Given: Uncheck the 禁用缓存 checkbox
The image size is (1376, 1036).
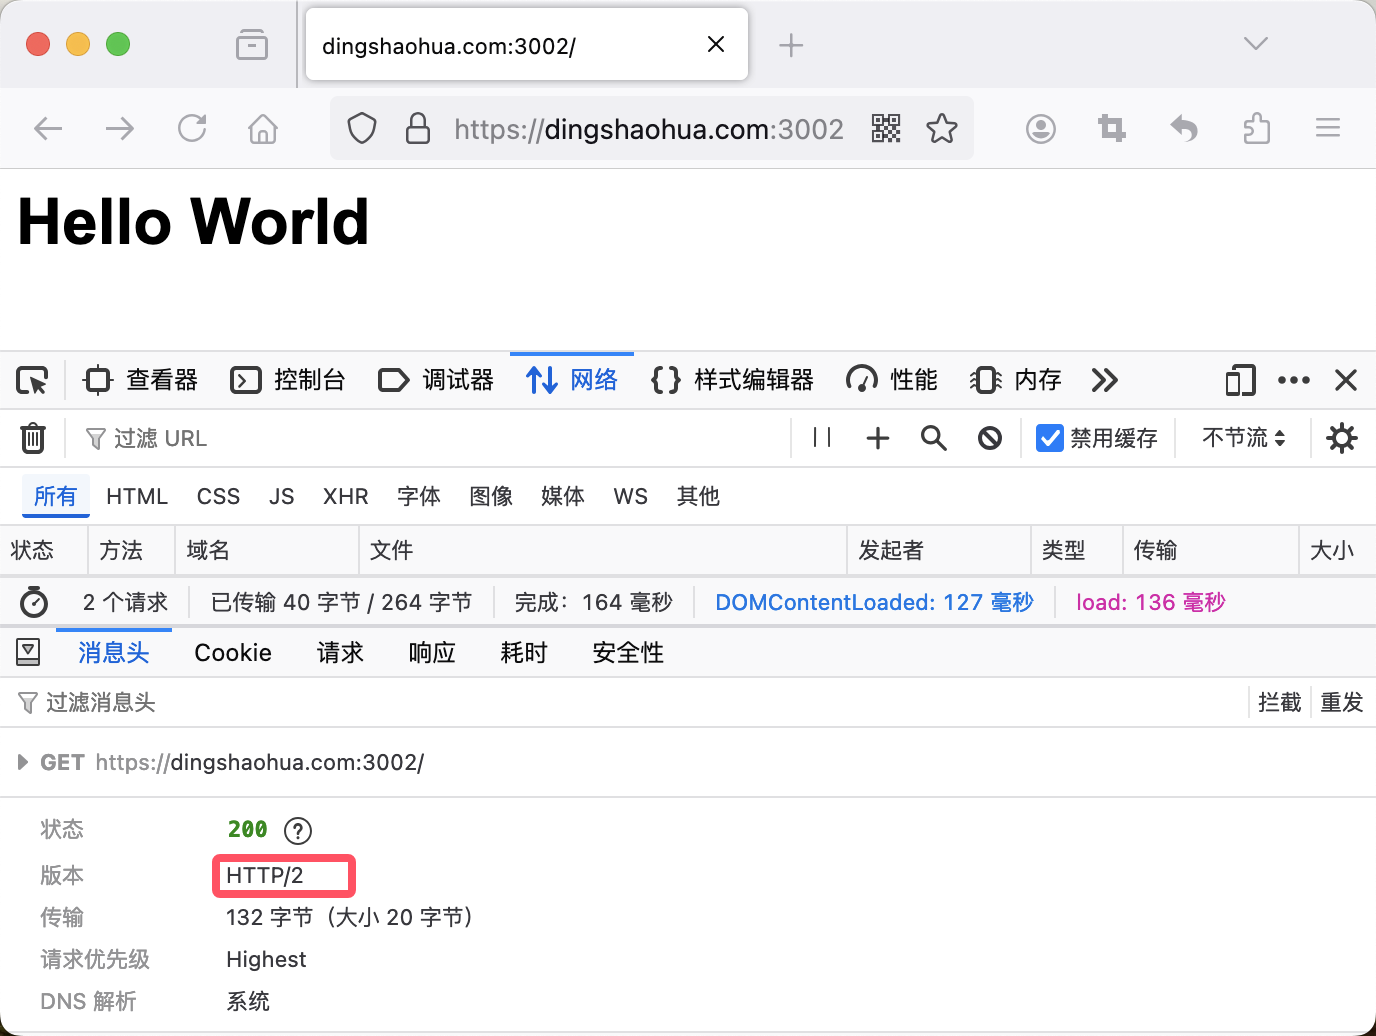Looking at the screenshot, I should tap(1050, 438).
